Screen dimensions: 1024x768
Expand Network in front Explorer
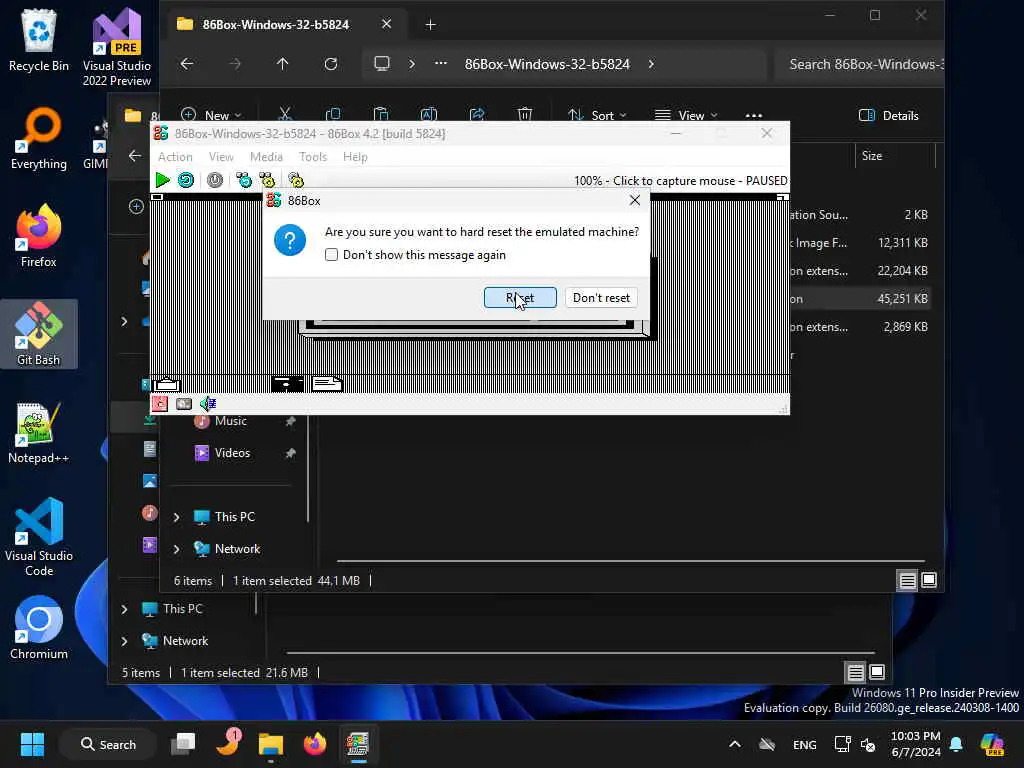click(176, 549)
